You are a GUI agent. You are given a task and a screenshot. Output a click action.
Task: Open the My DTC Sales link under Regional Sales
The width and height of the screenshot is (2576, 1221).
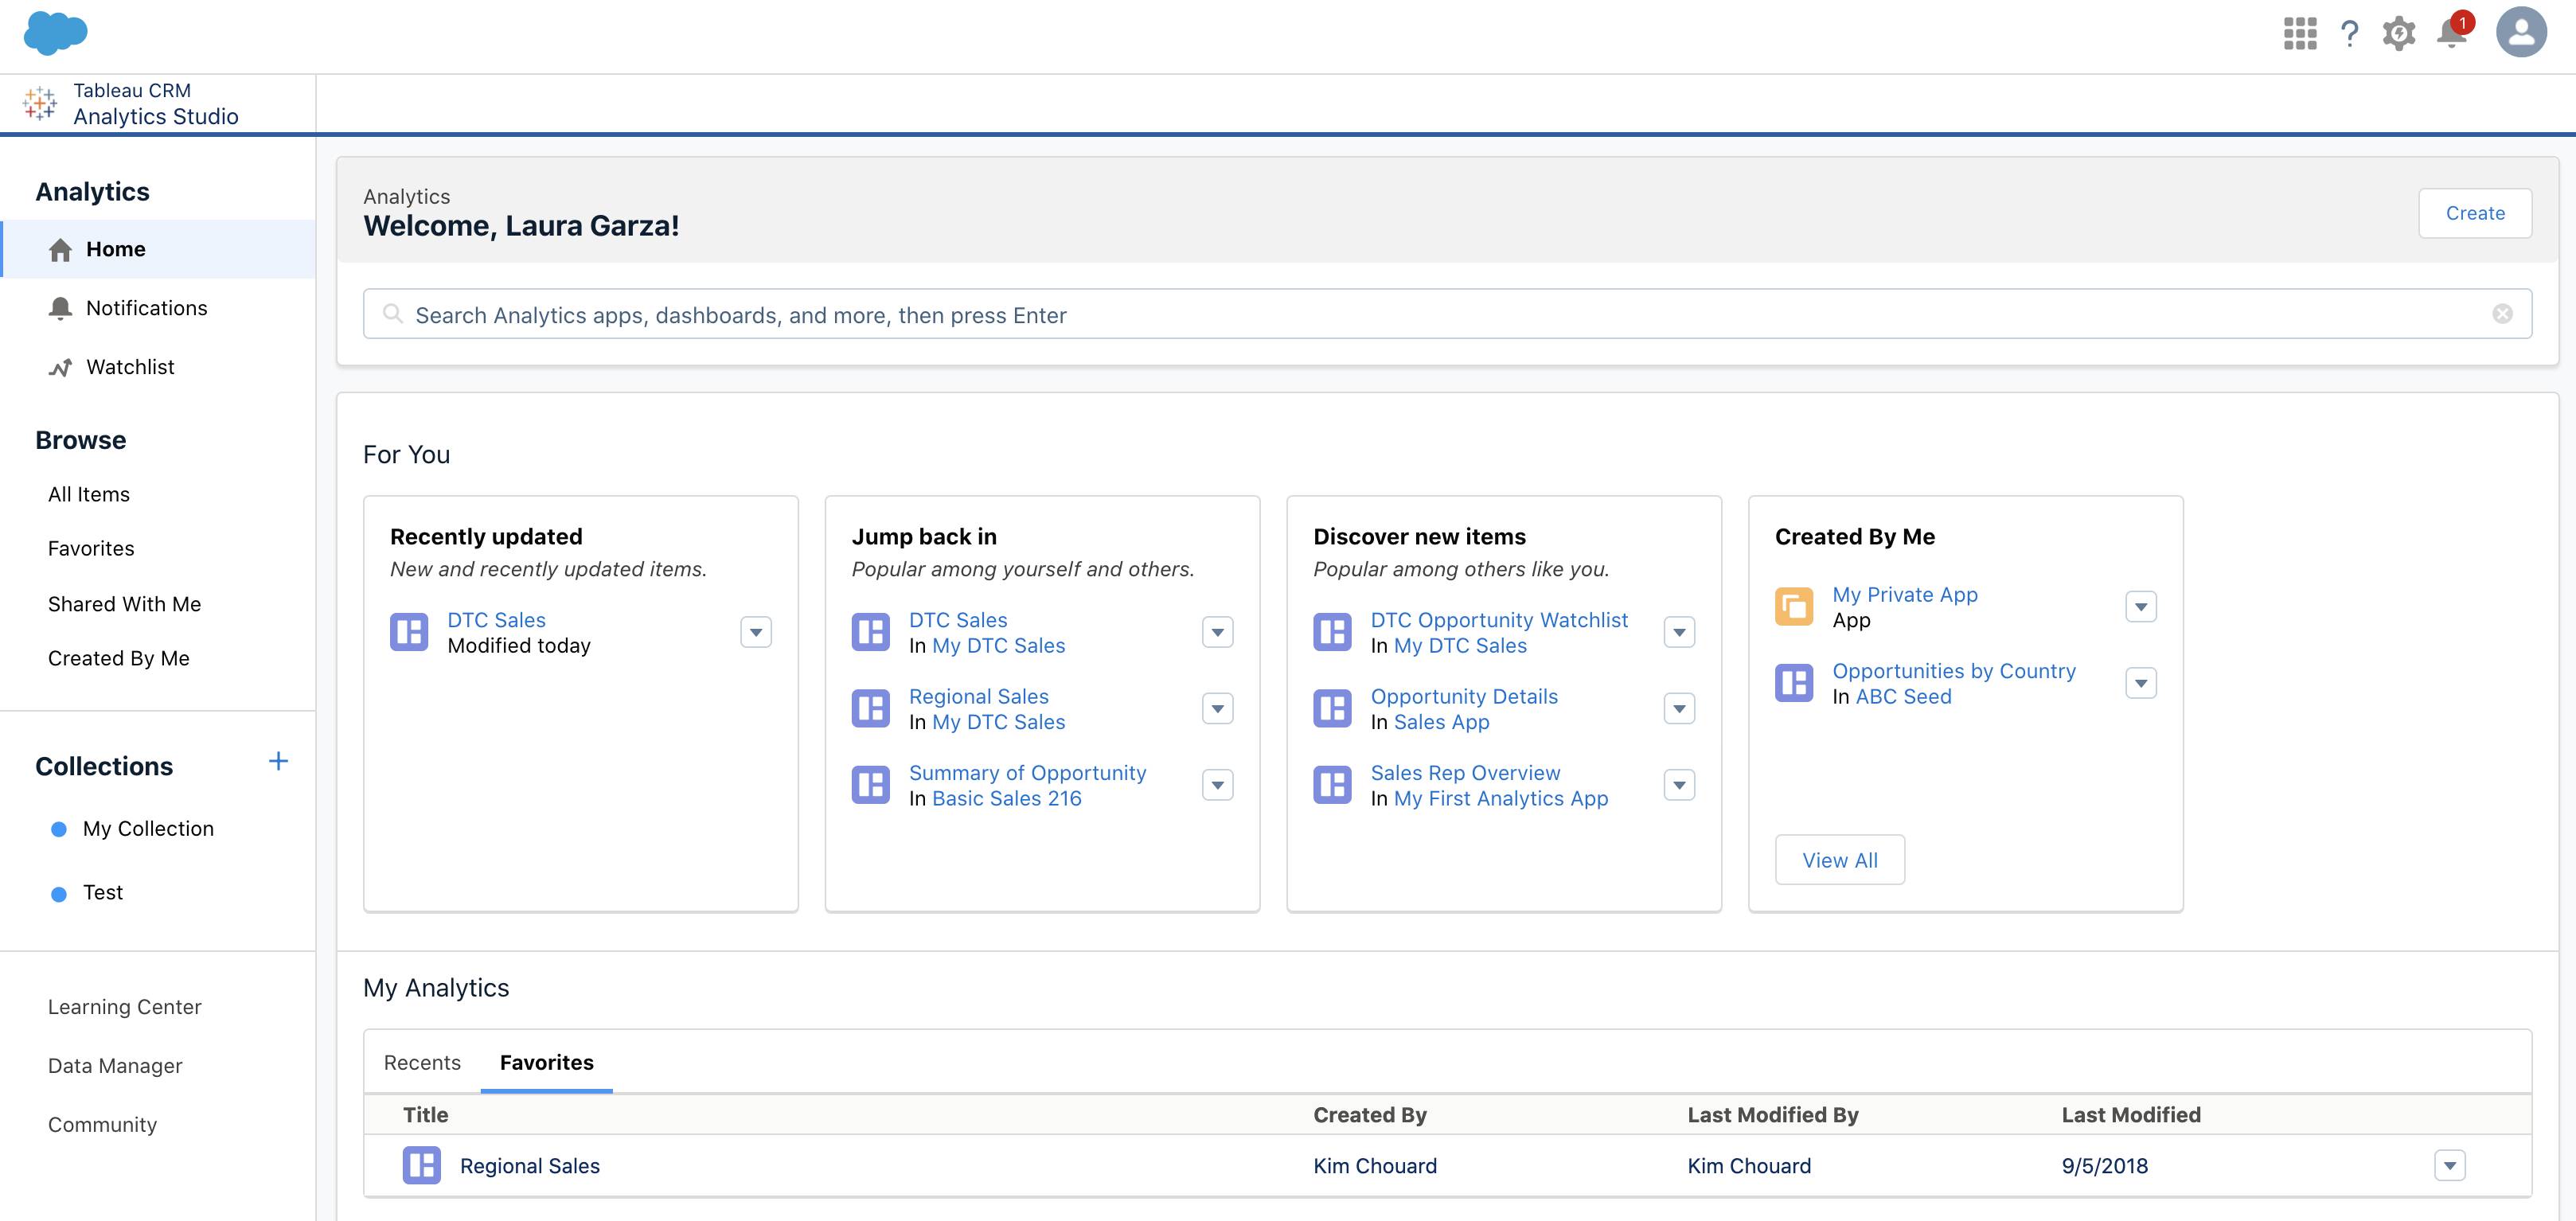pos(999,722)
